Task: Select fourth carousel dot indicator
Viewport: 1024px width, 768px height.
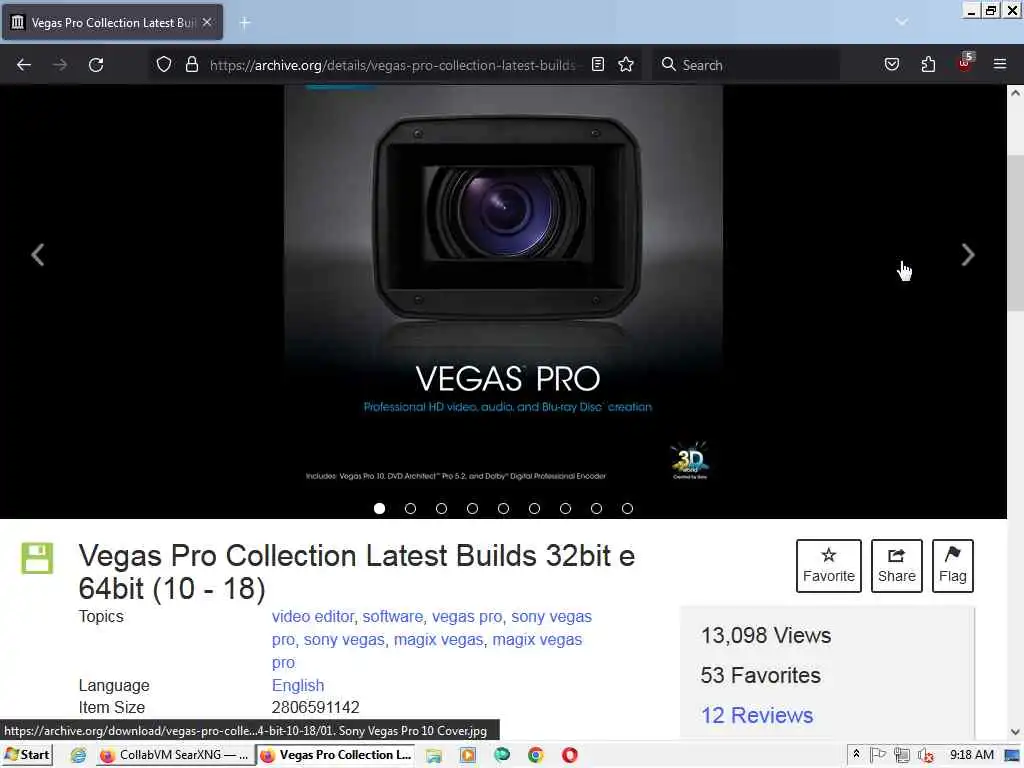Action: tap(472, 508)
